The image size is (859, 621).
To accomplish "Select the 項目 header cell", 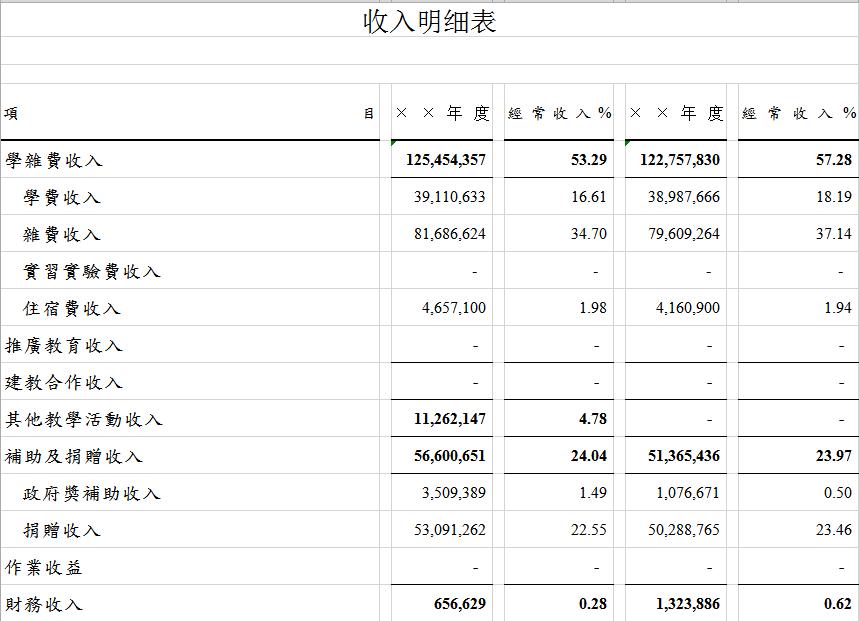I will [x=190, y=114].
